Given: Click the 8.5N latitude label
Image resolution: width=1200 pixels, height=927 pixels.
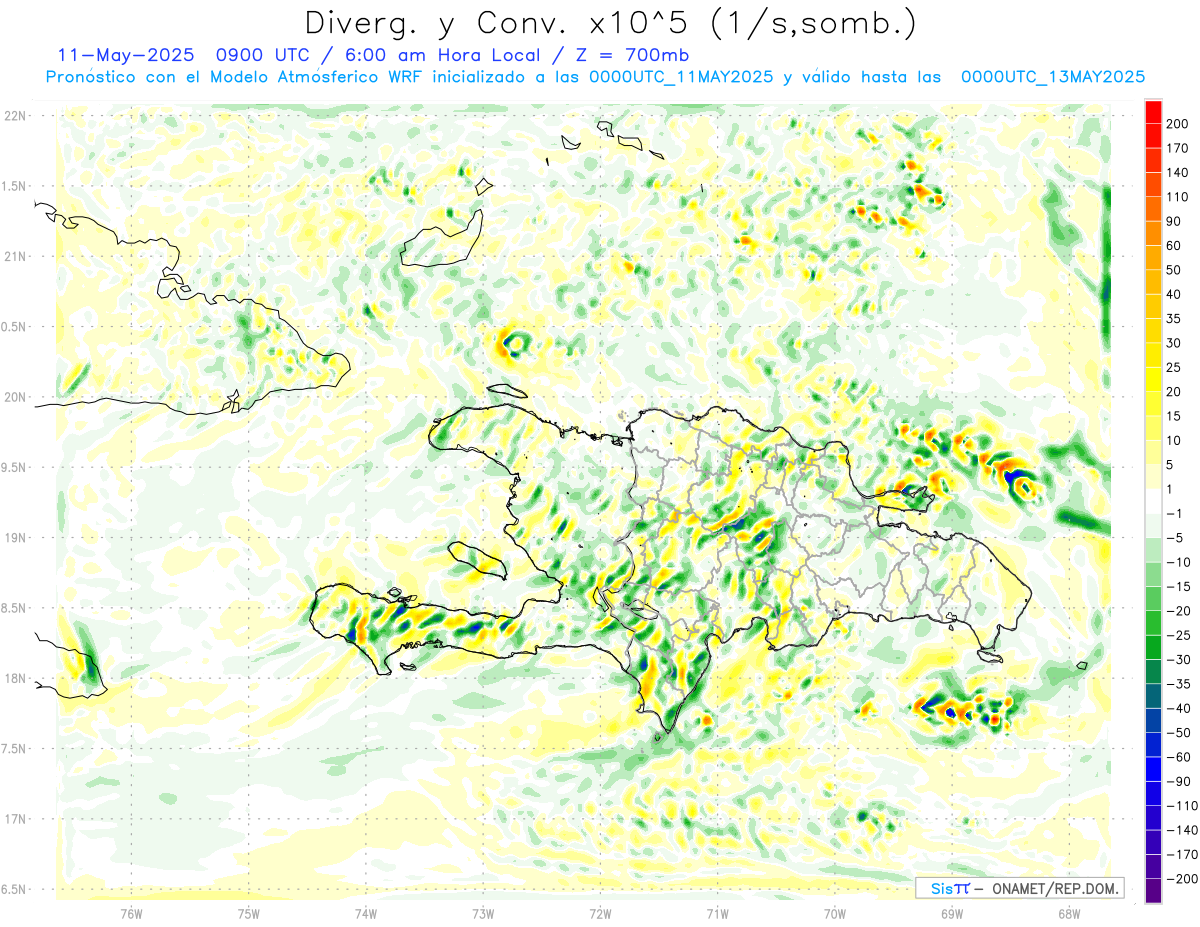Looking at the screenshot, I should coord(15,608).
